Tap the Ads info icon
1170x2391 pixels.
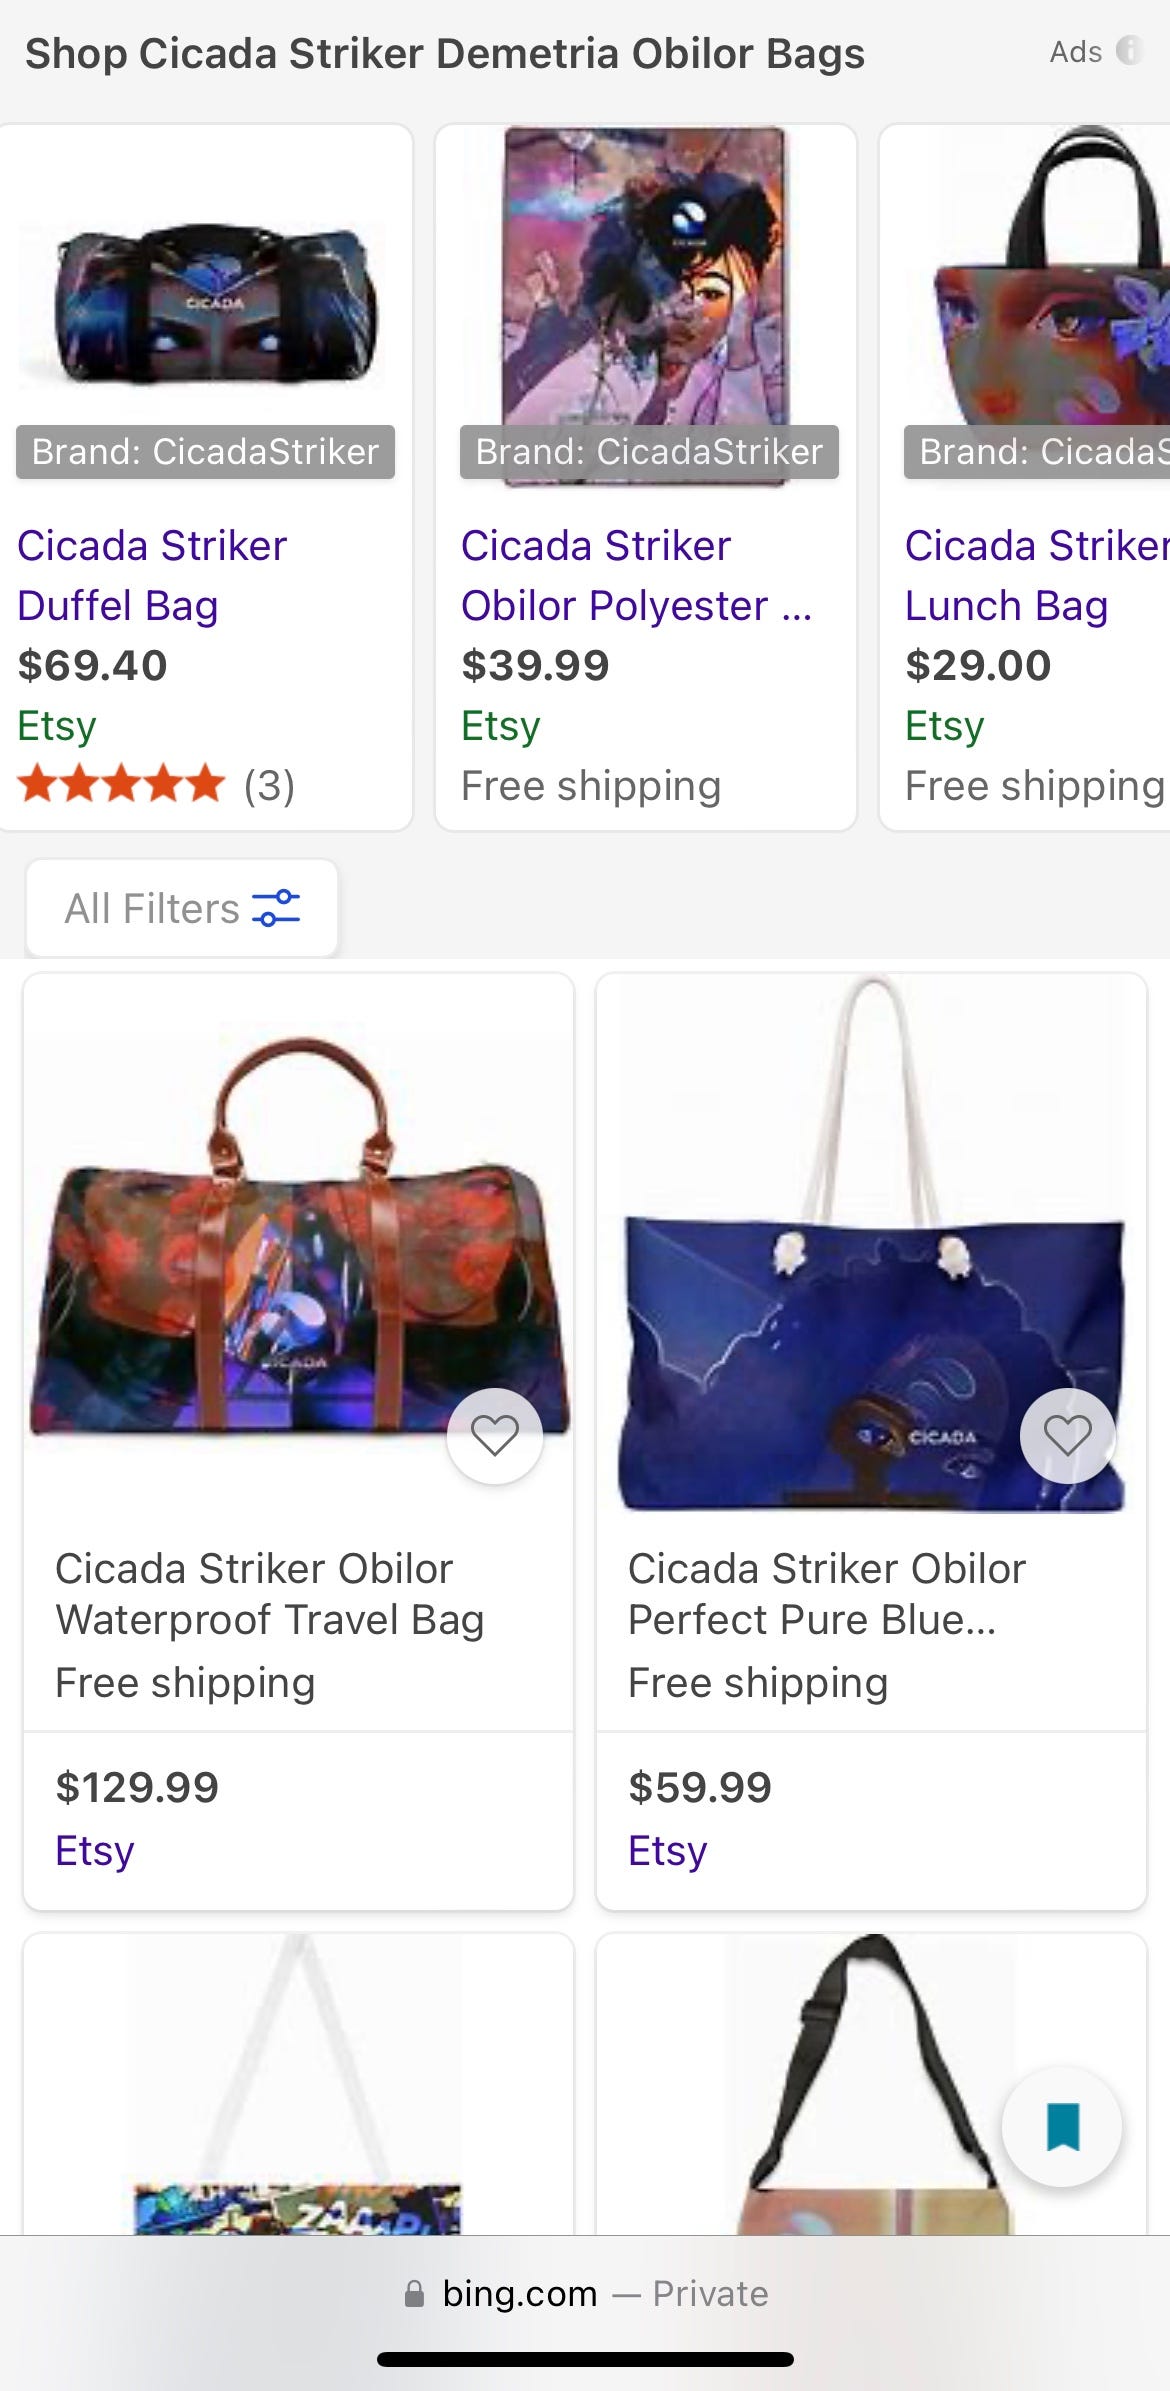(x=1129, y=50)
